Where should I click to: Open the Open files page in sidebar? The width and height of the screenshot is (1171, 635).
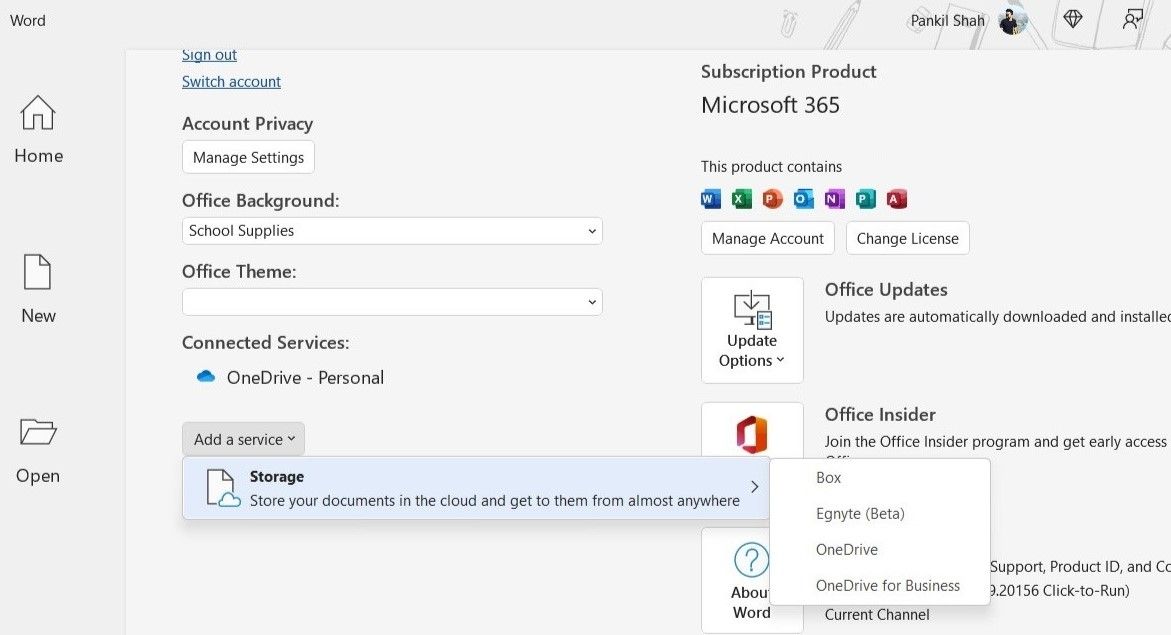tap(38, 450)
